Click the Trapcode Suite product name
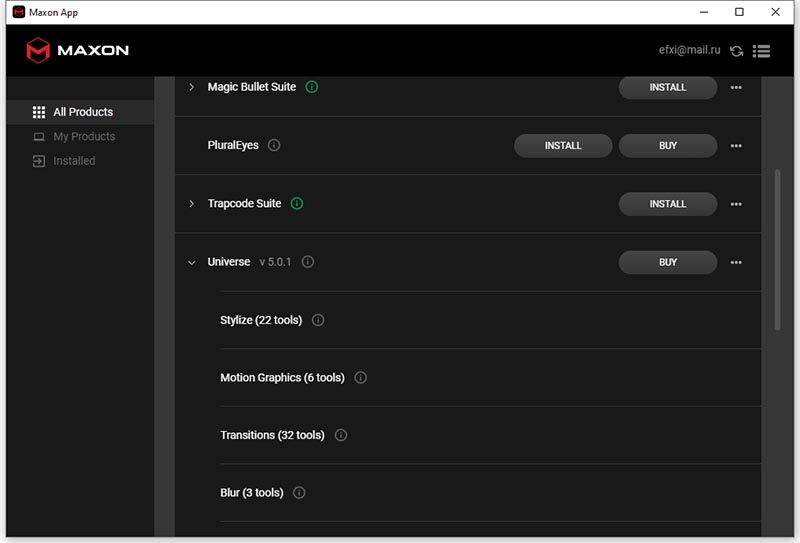Screen dimensions: 800x543 point(244,204)
